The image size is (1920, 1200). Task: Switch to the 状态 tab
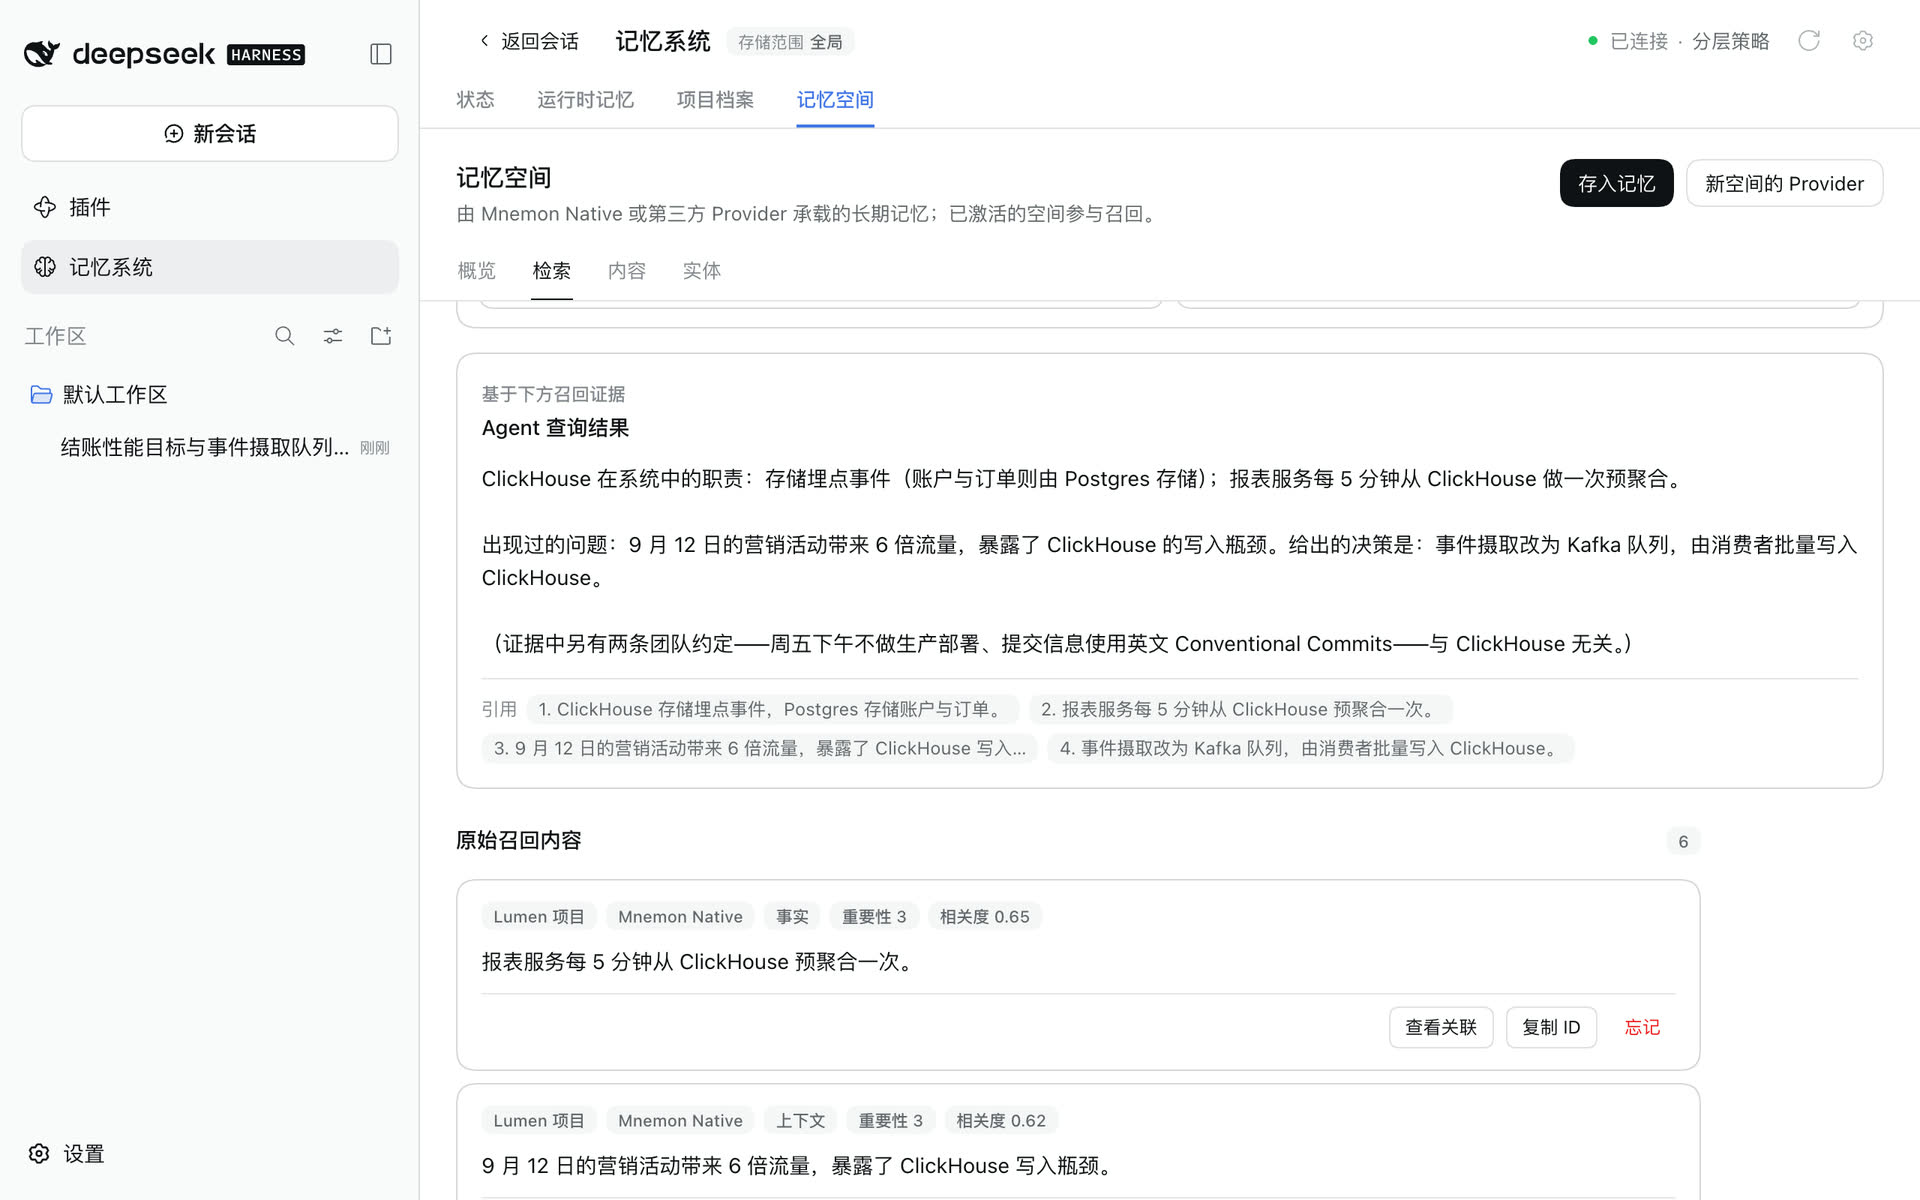pos(476,100)
